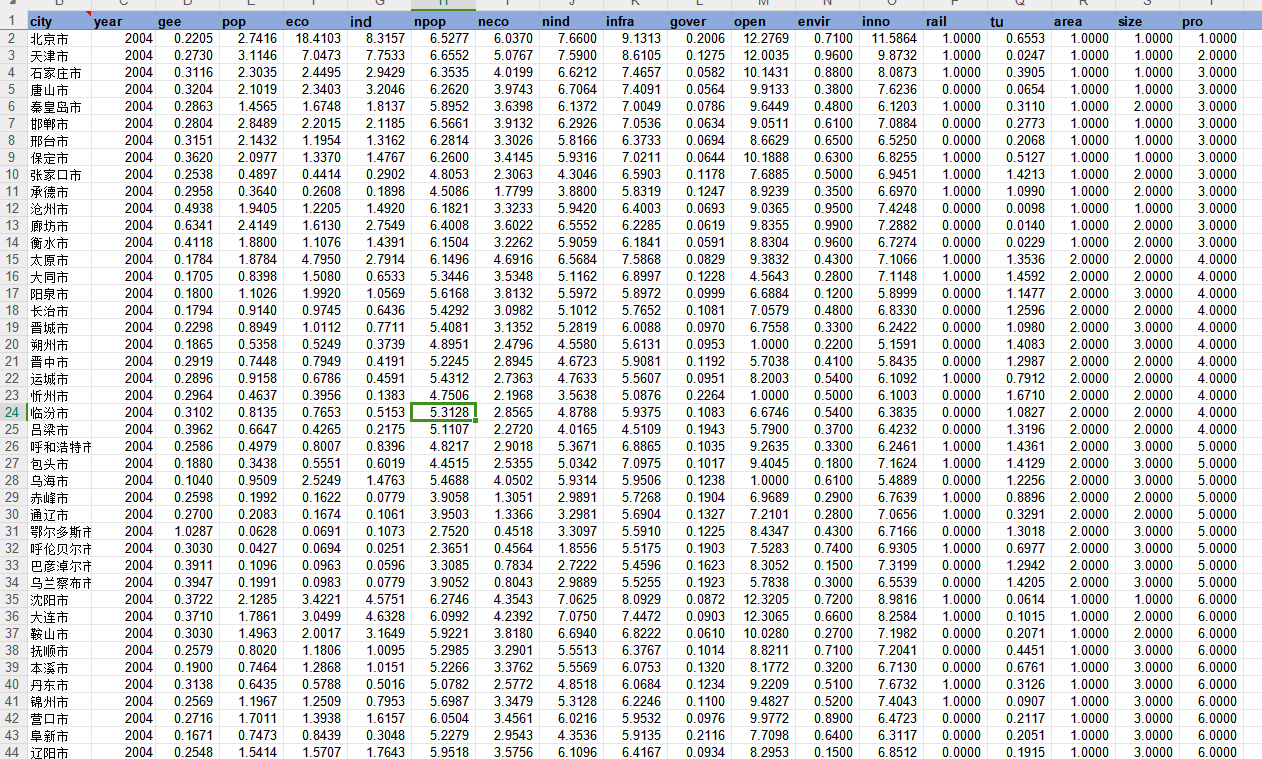
Task: Click the city cell 辽阳市
Action: click(58, 752)
